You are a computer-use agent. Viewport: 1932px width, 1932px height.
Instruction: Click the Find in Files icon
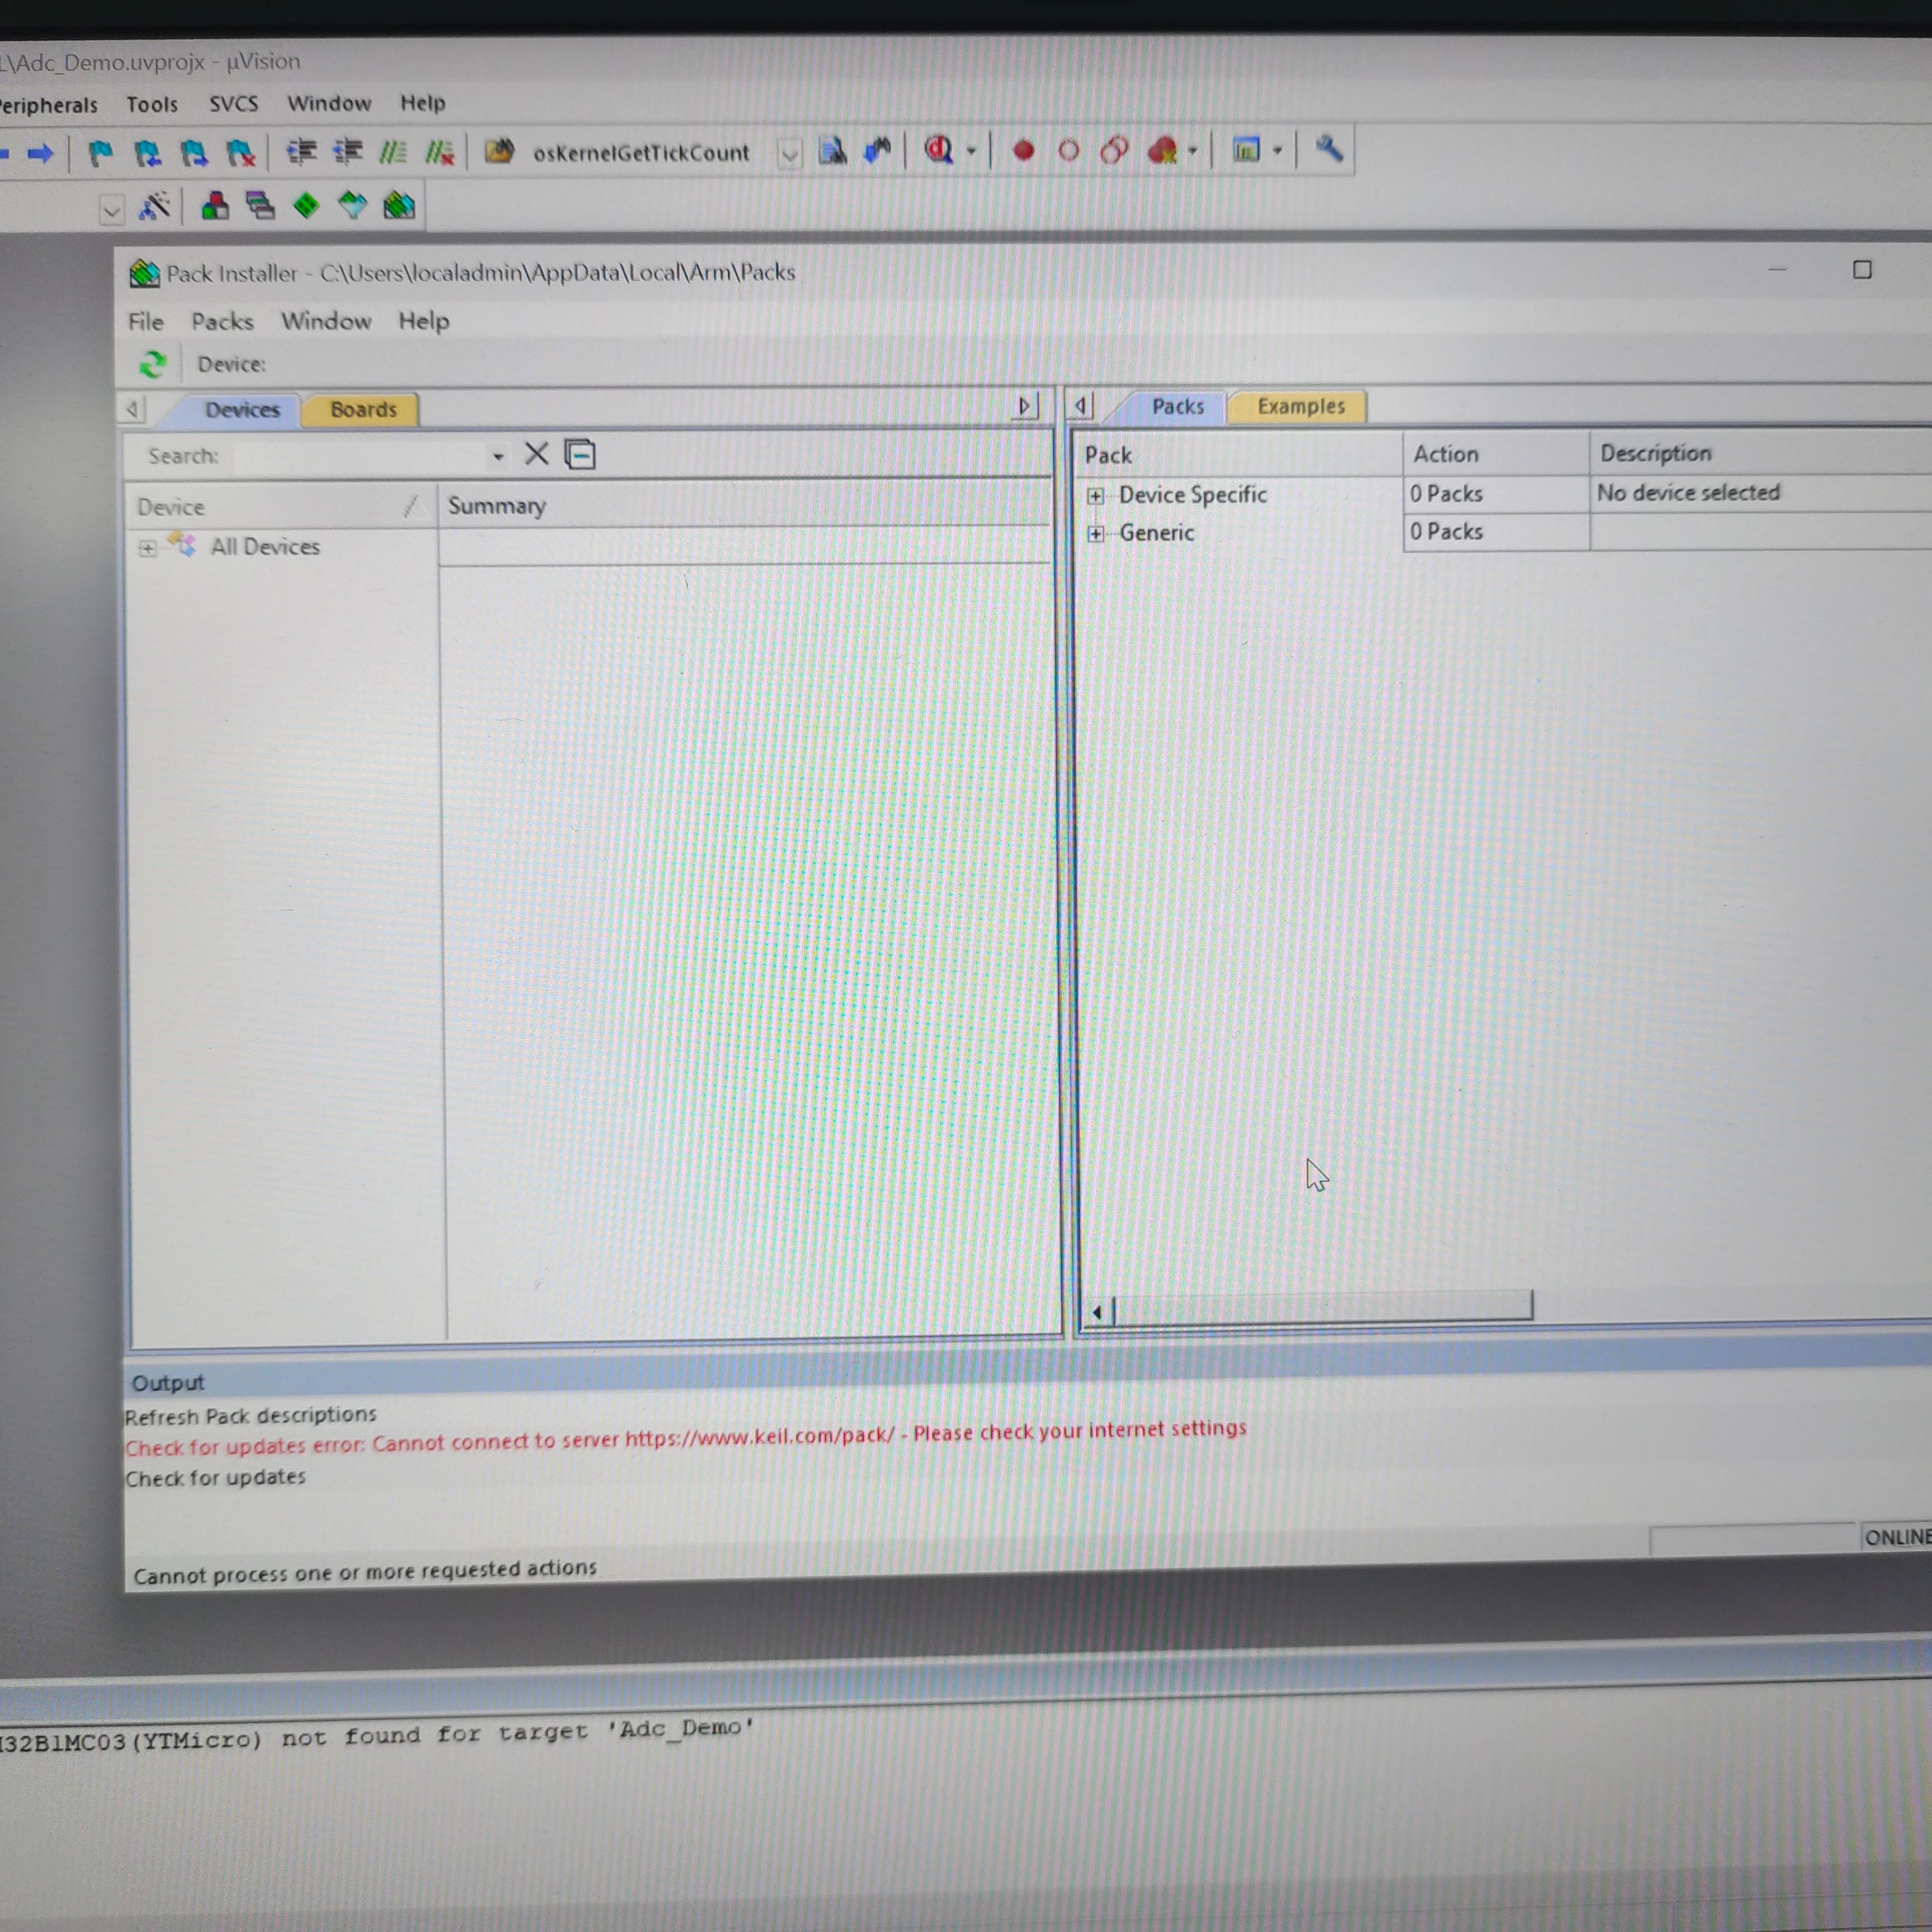(x=832, y=151)
